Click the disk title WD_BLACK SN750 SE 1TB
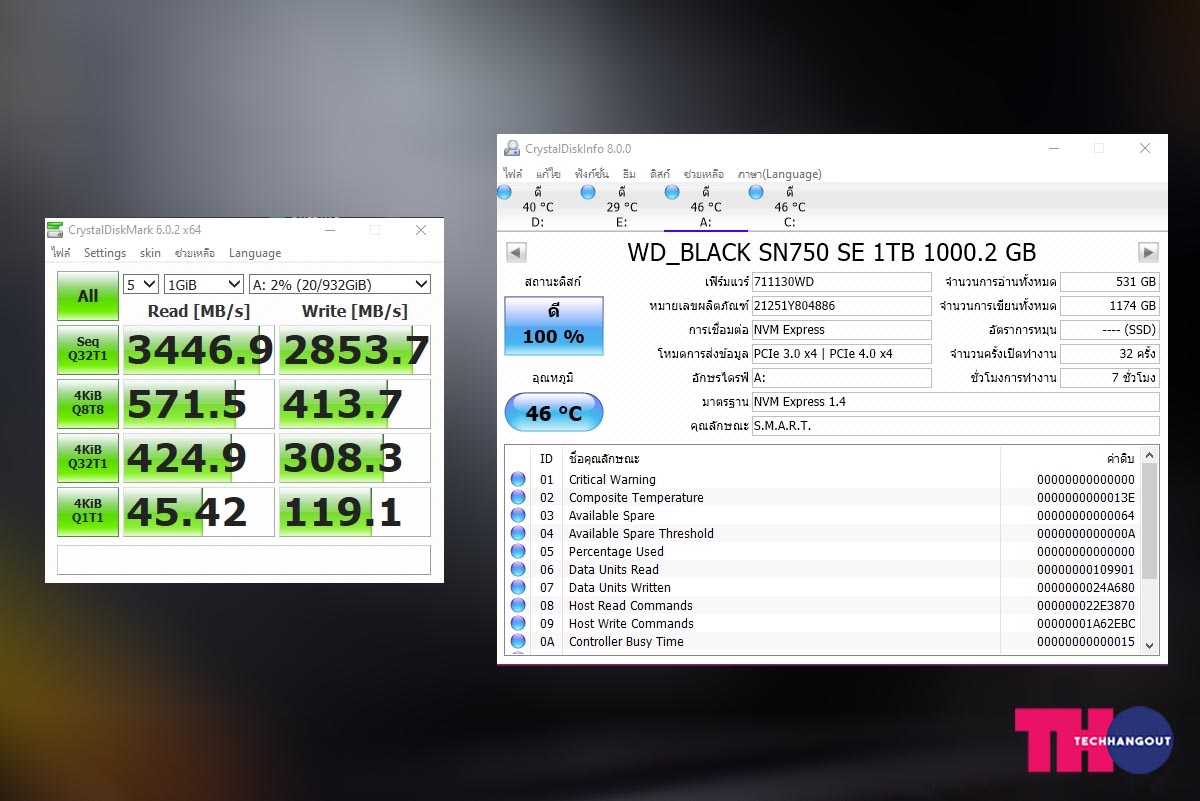 pyautogui.click(x=832, y=252)
